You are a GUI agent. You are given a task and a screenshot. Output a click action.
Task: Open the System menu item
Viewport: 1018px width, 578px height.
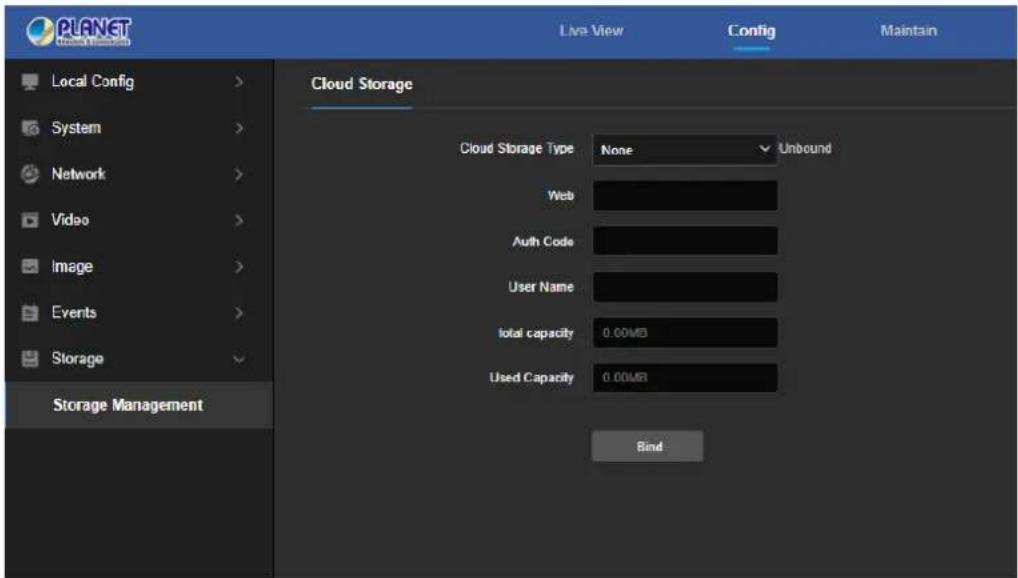point(139,128)
